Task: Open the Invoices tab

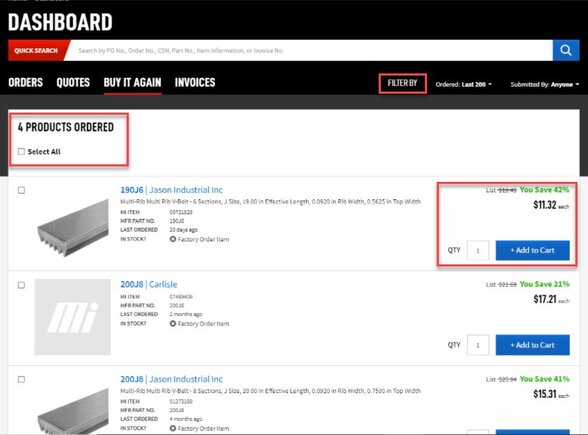Action: click(195, 82)
